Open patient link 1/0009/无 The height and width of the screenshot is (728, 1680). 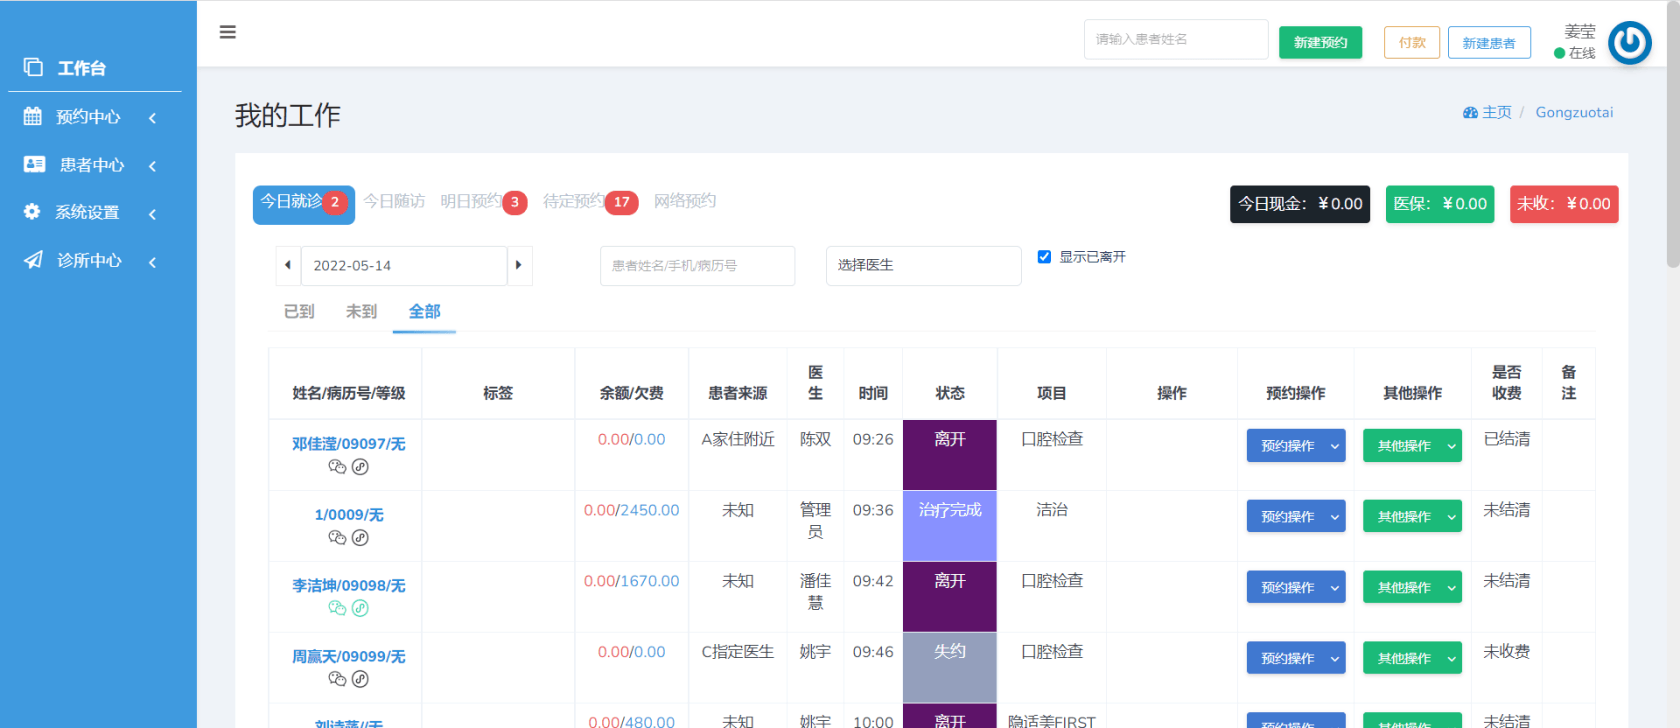pos(348,515)
